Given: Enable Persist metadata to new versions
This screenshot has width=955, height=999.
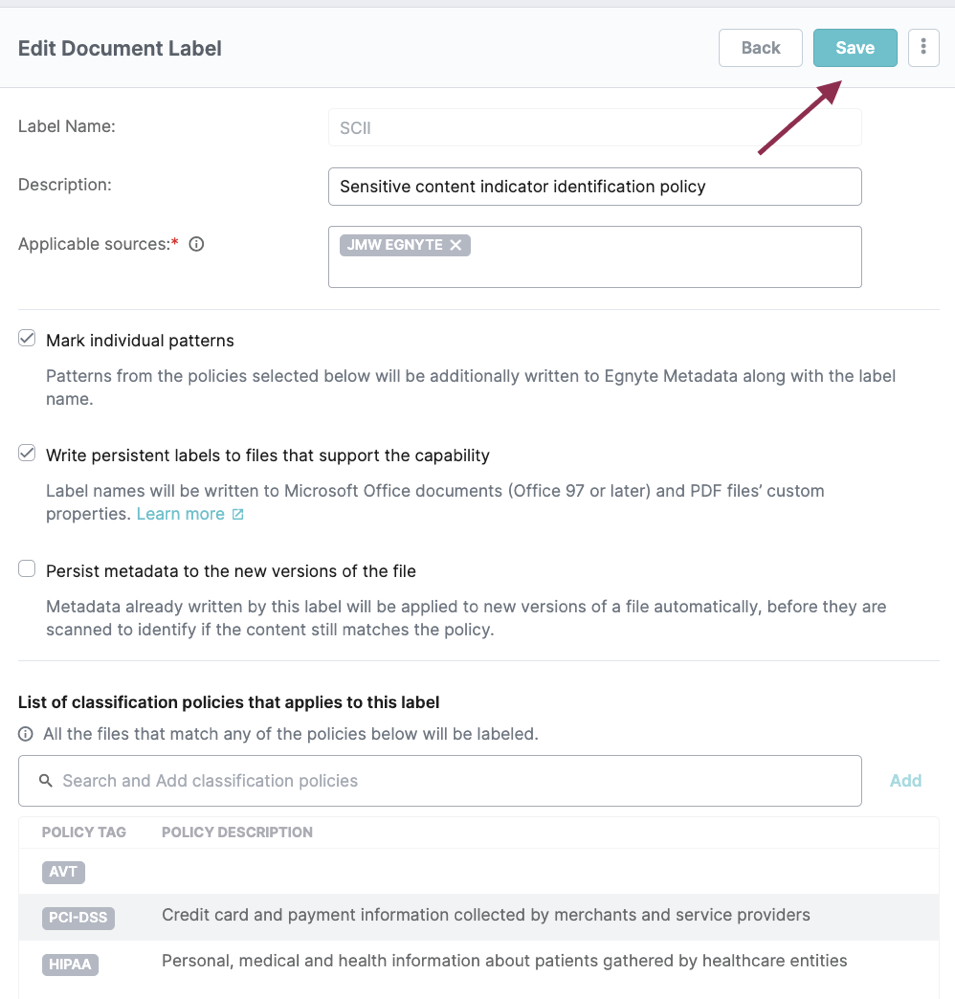Looking at the screenshot, I should 27,570.
